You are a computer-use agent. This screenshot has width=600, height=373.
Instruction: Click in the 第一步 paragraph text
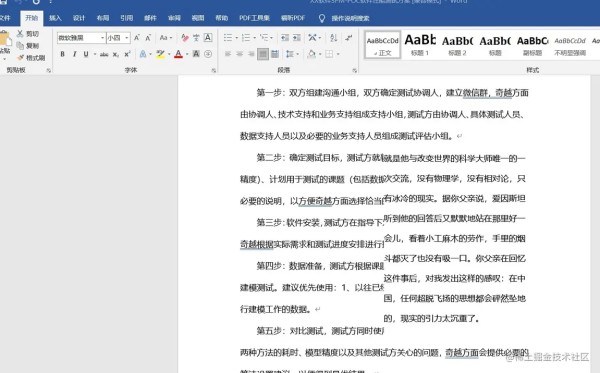pos(384,114)
